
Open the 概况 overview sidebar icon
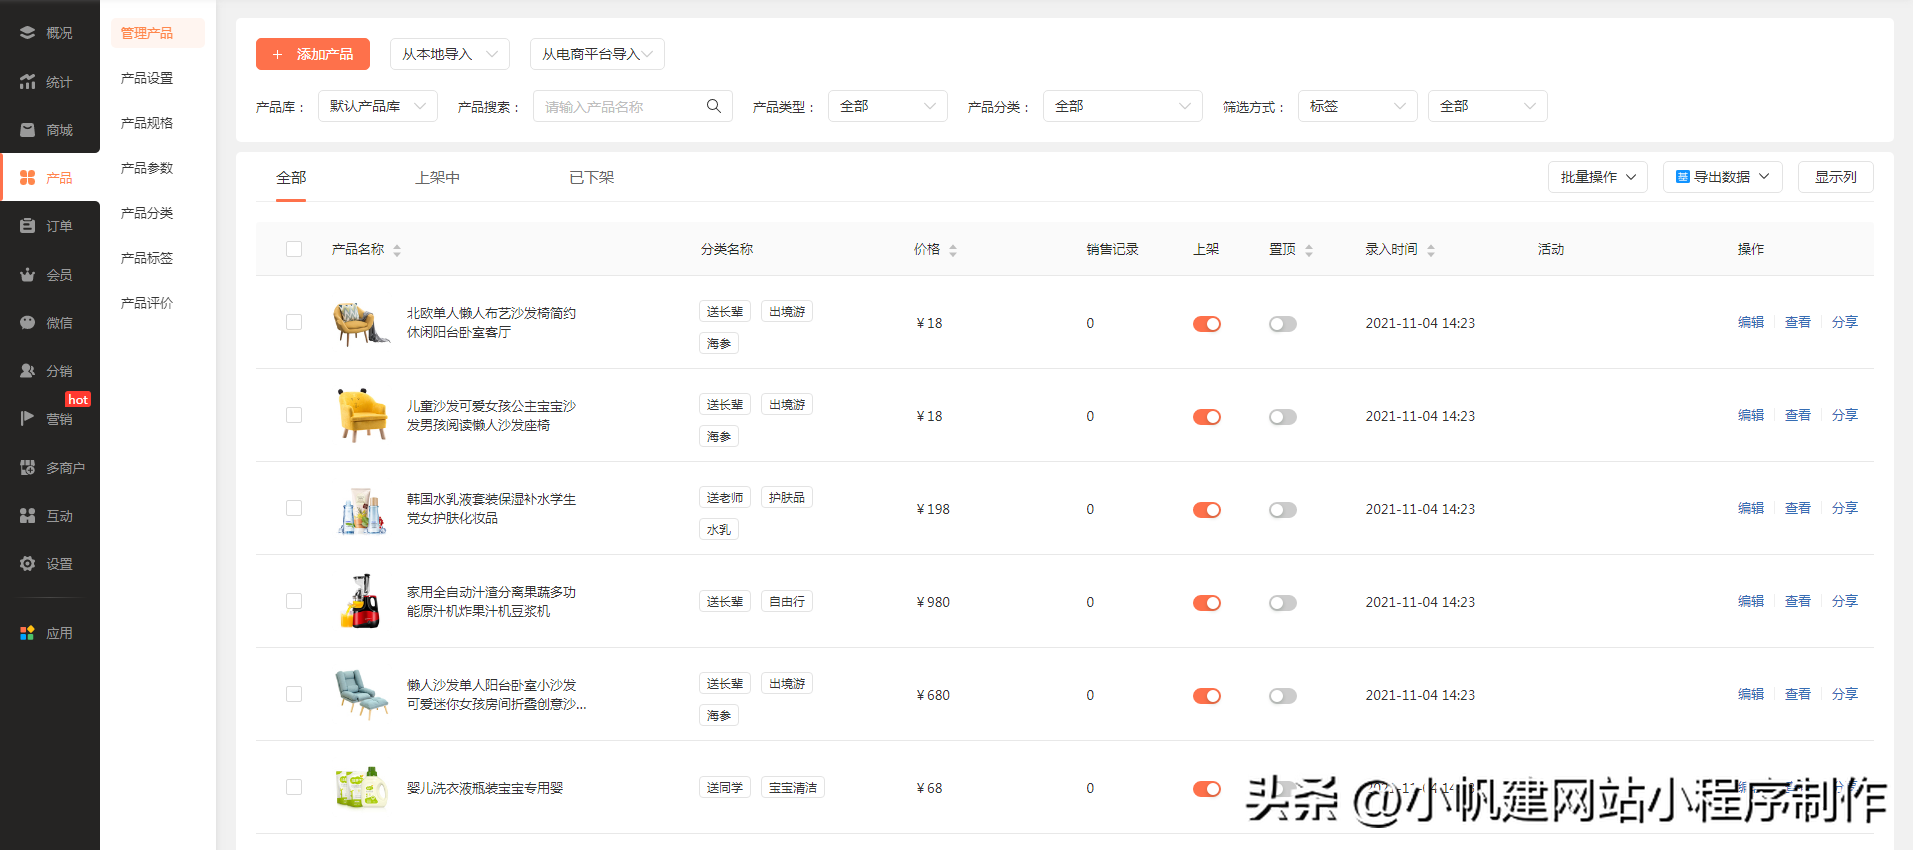[x=28, y=33]
